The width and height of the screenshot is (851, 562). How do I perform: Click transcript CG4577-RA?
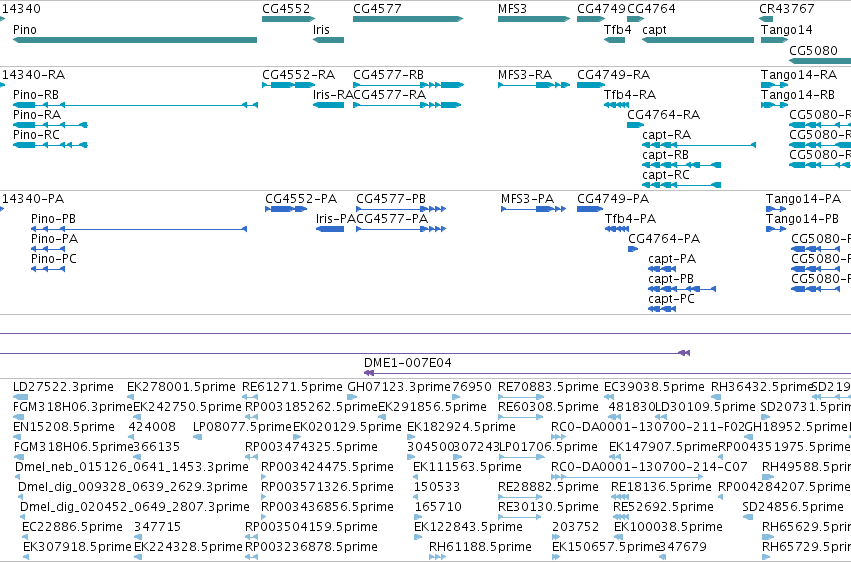pyautogui.click(x=407, y=105)
